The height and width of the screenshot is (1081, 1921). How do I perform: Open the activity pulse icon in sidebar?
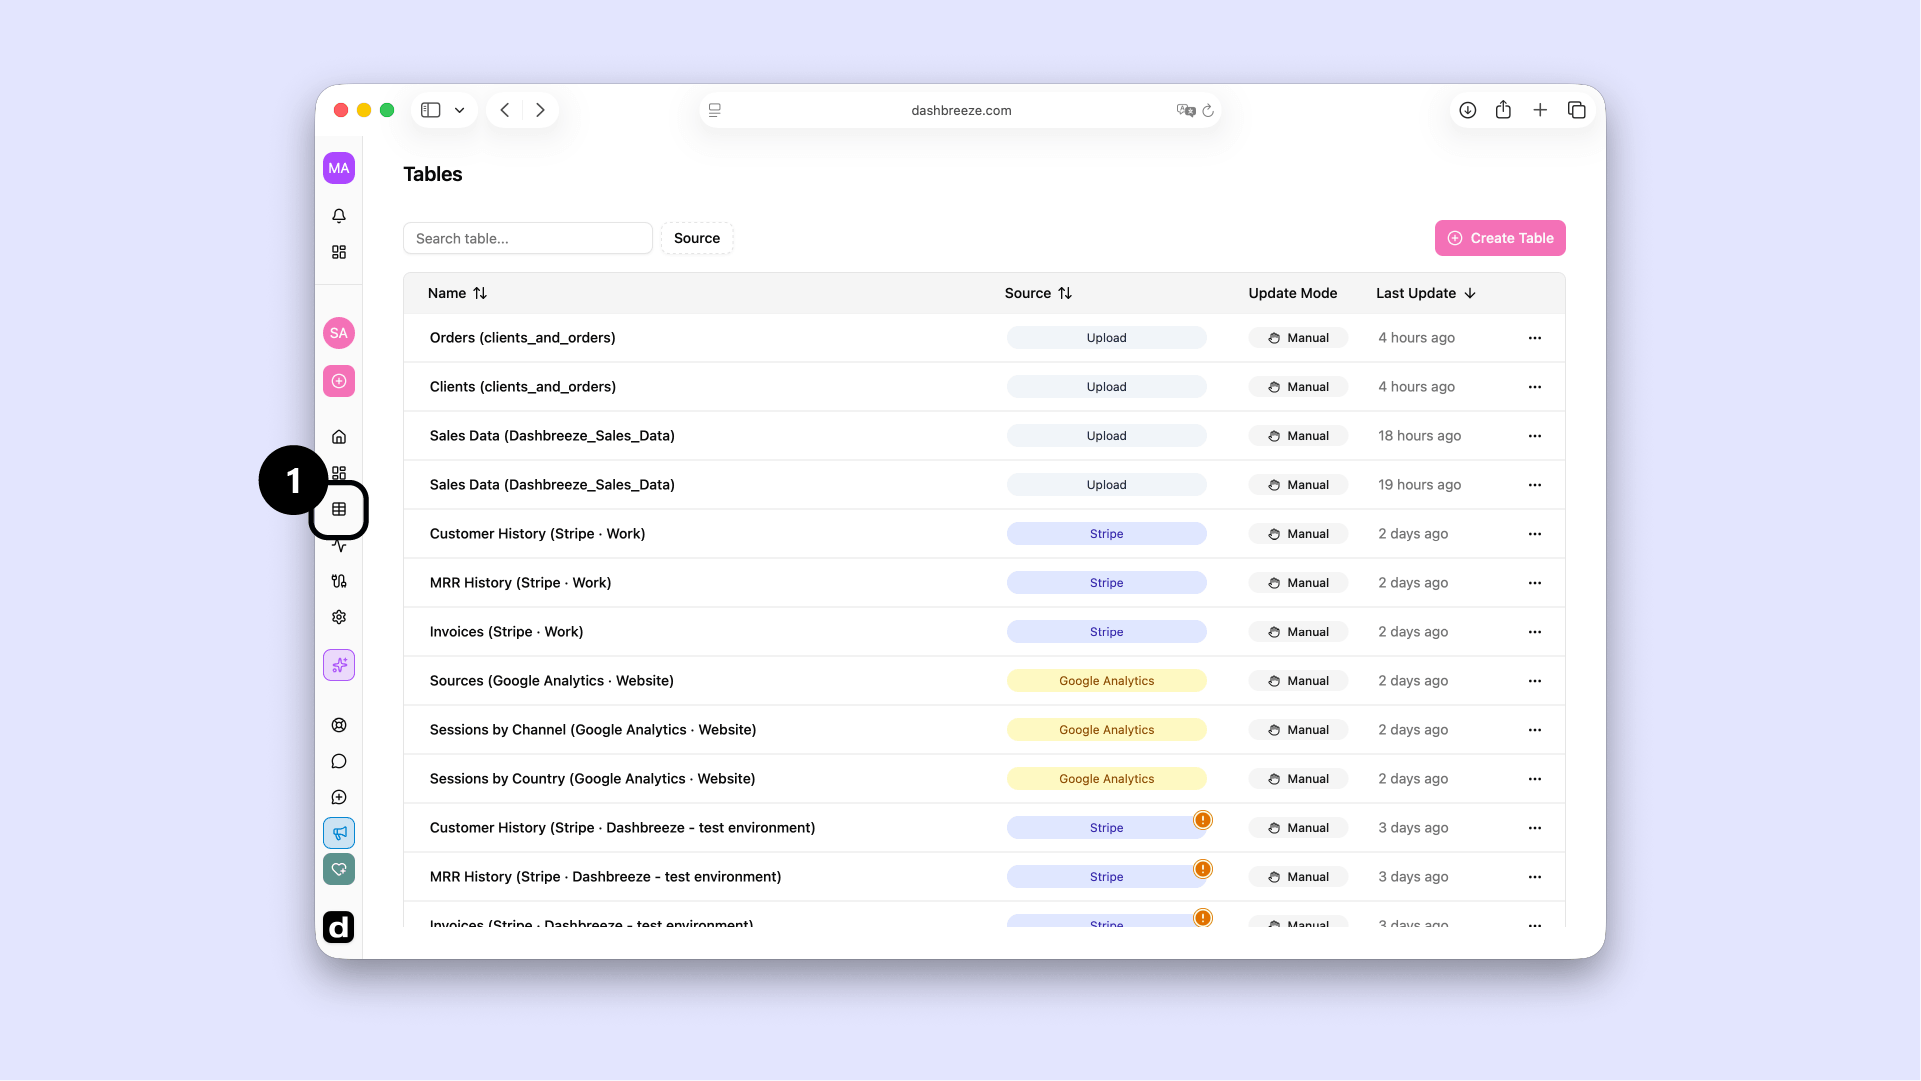[339, 546]
